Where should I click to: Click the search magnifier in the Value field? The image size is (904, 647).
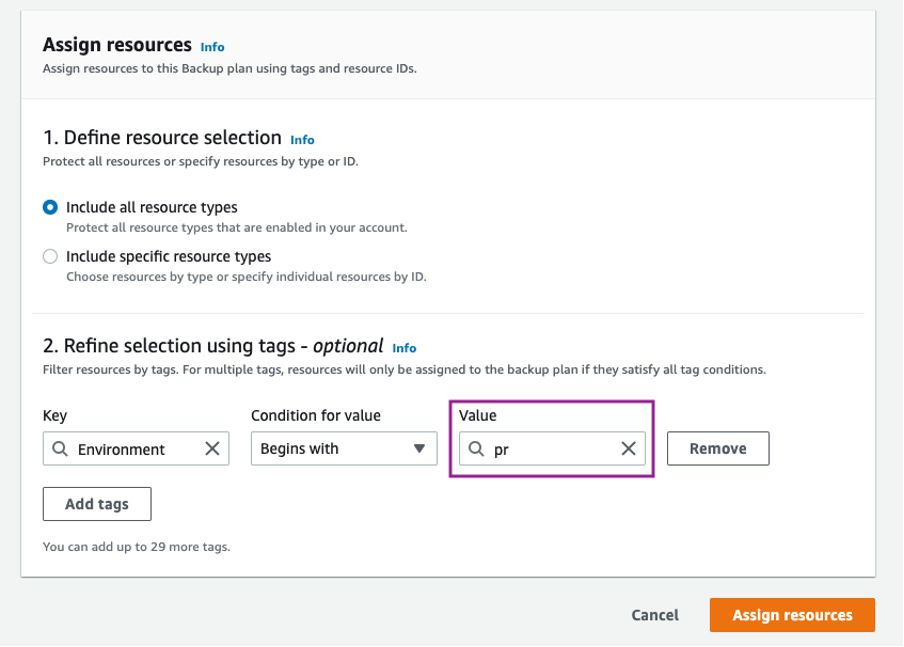[x=477, y=448]
